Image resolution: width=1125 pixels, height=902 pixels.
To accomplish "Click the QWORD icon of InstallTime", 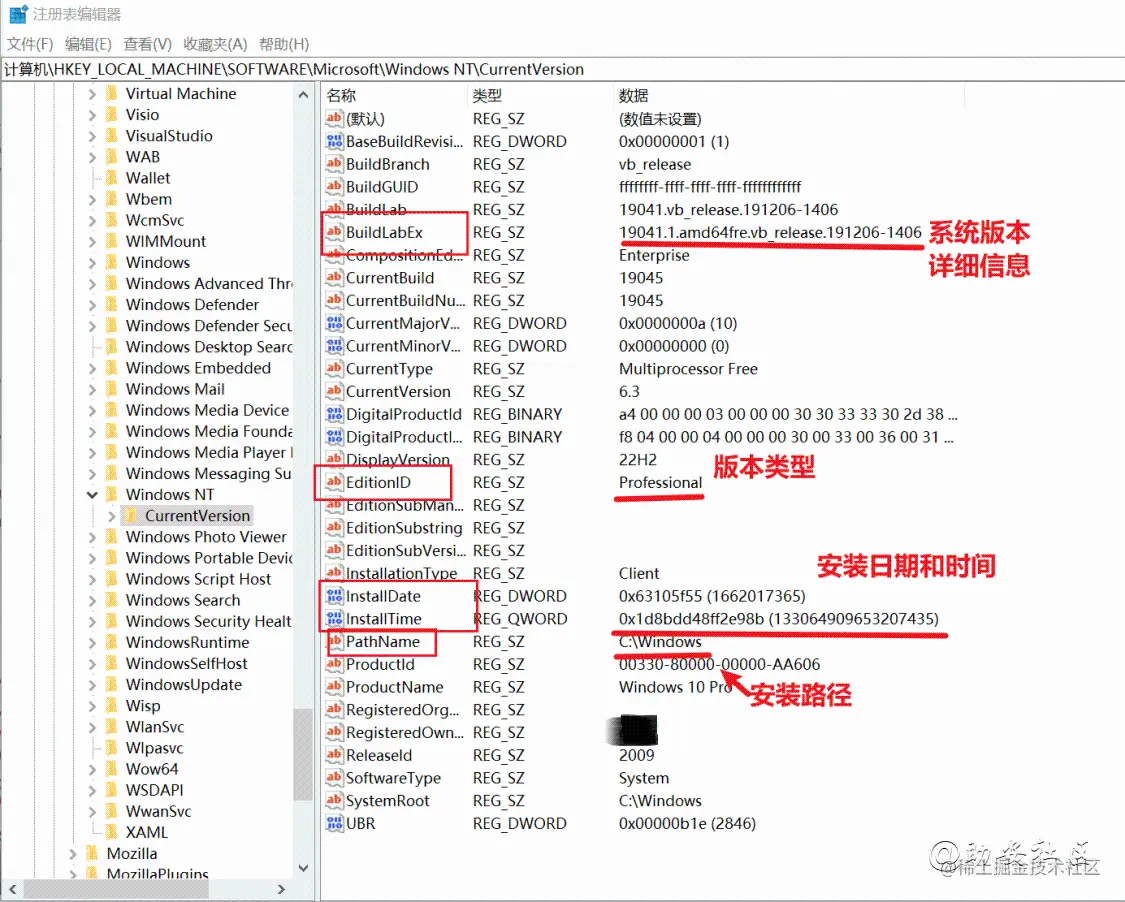I will point(334,619).
